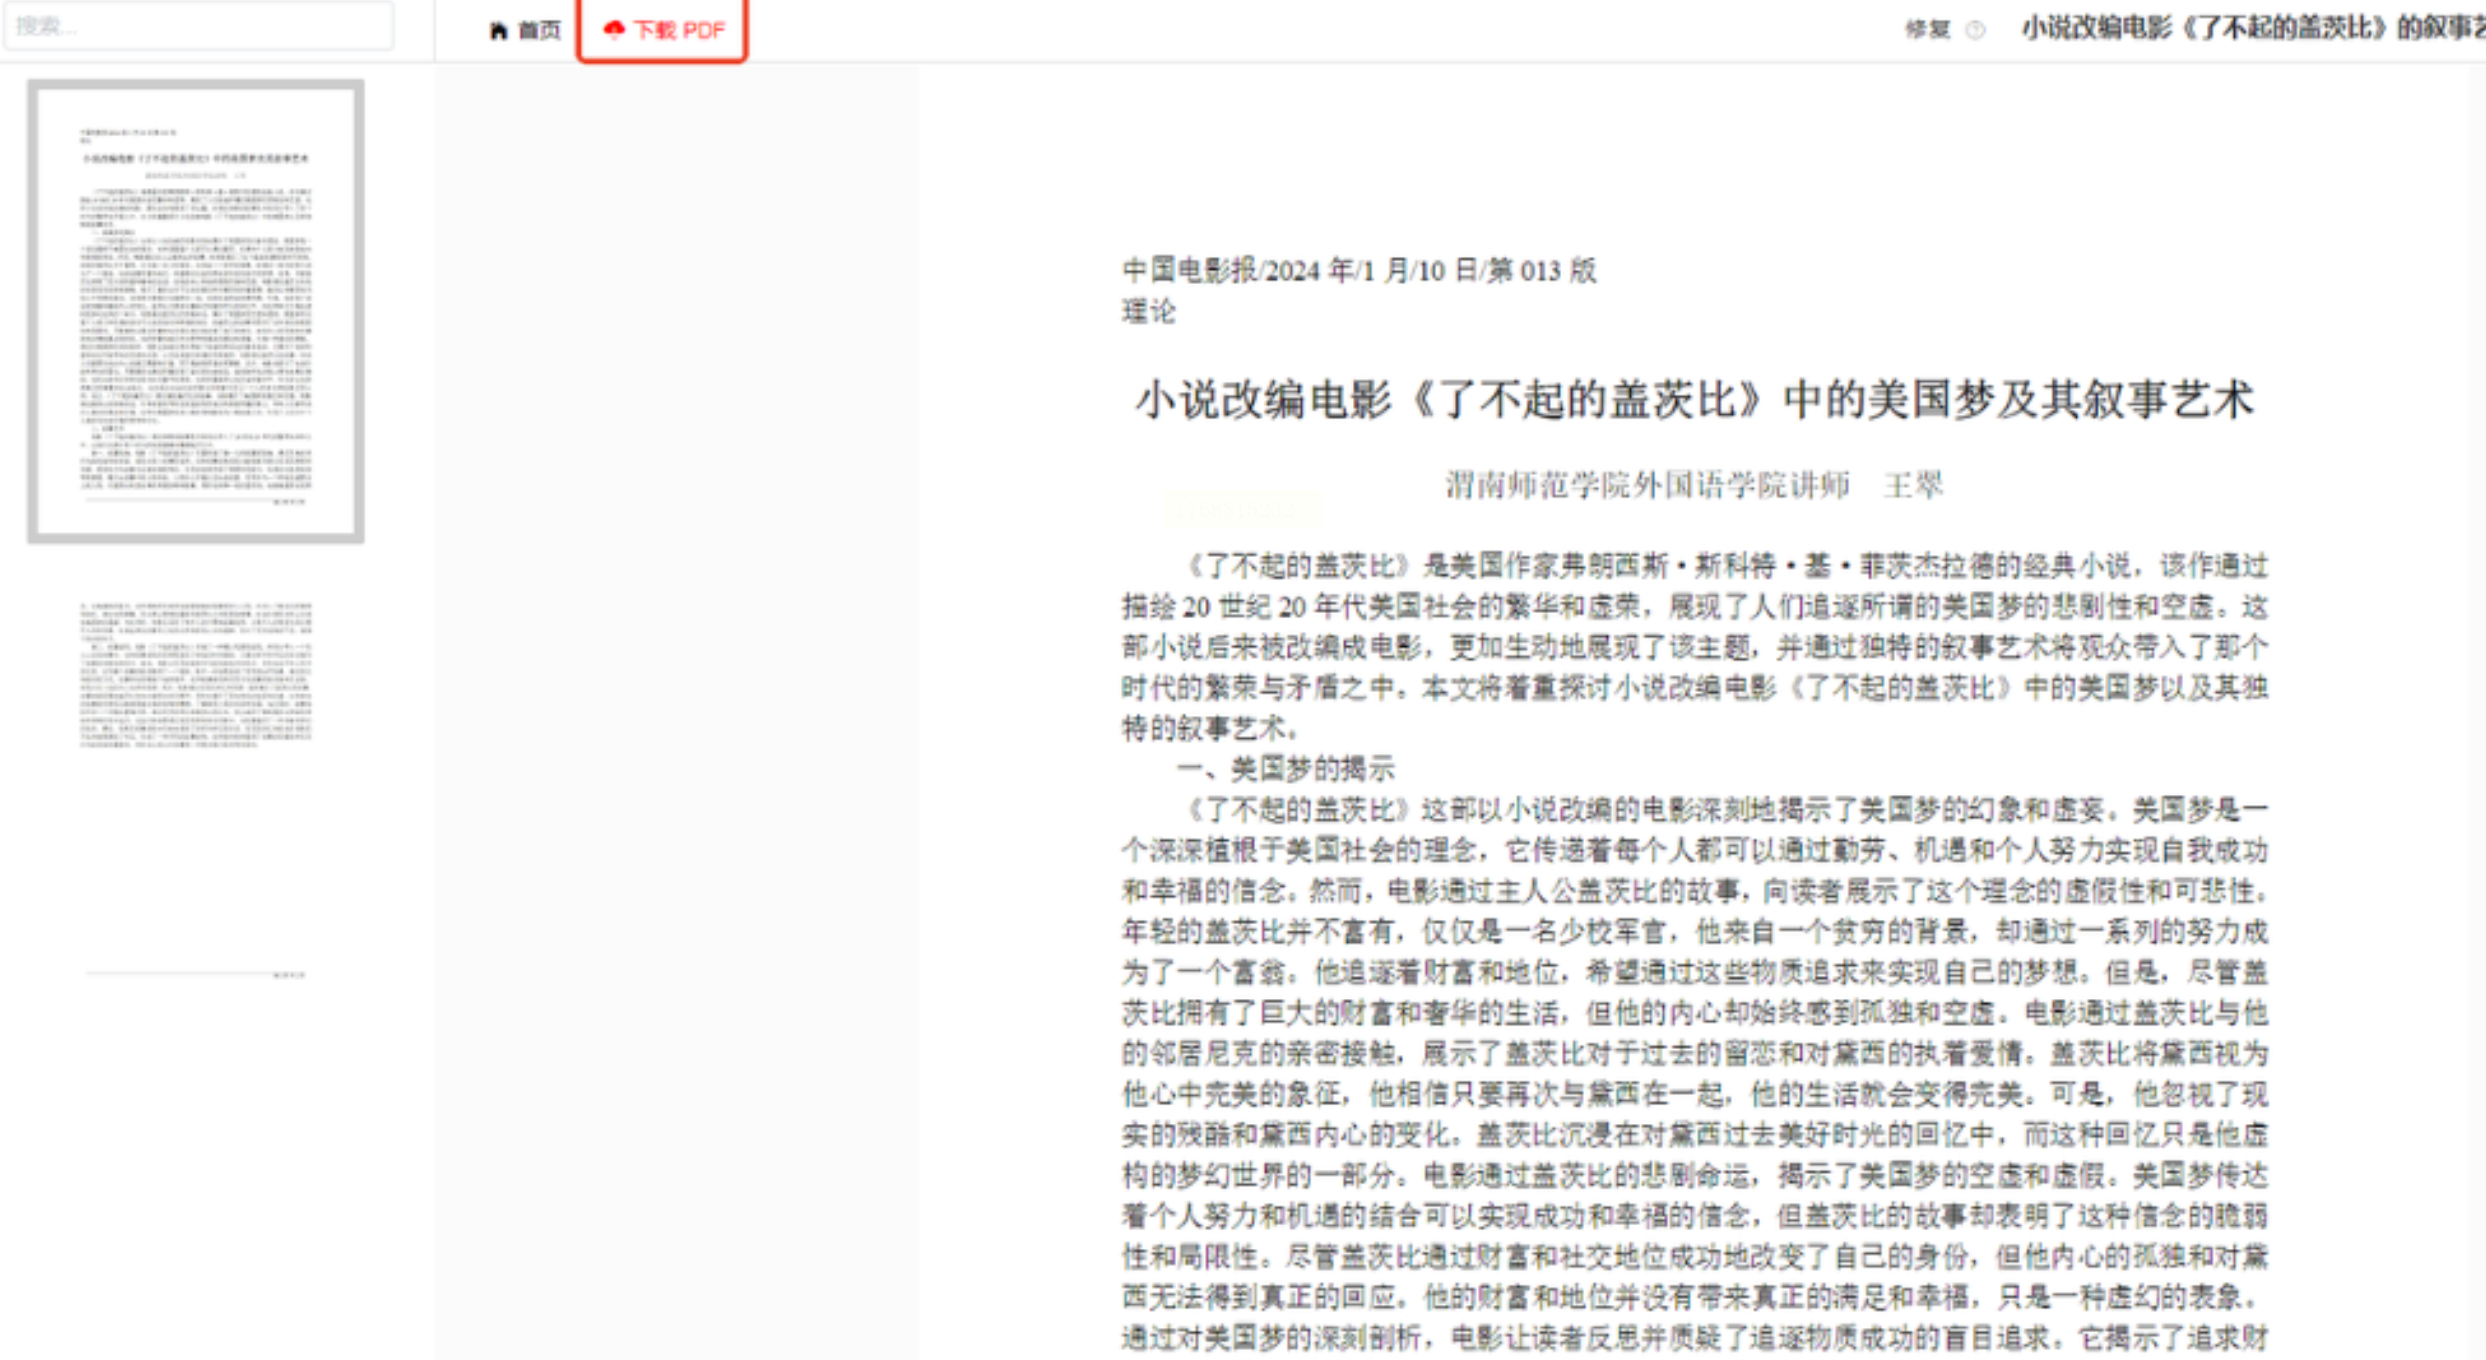Click the 中国电影报 publication date line
2486x1360 pixels.
click(x=1358, y=270)
